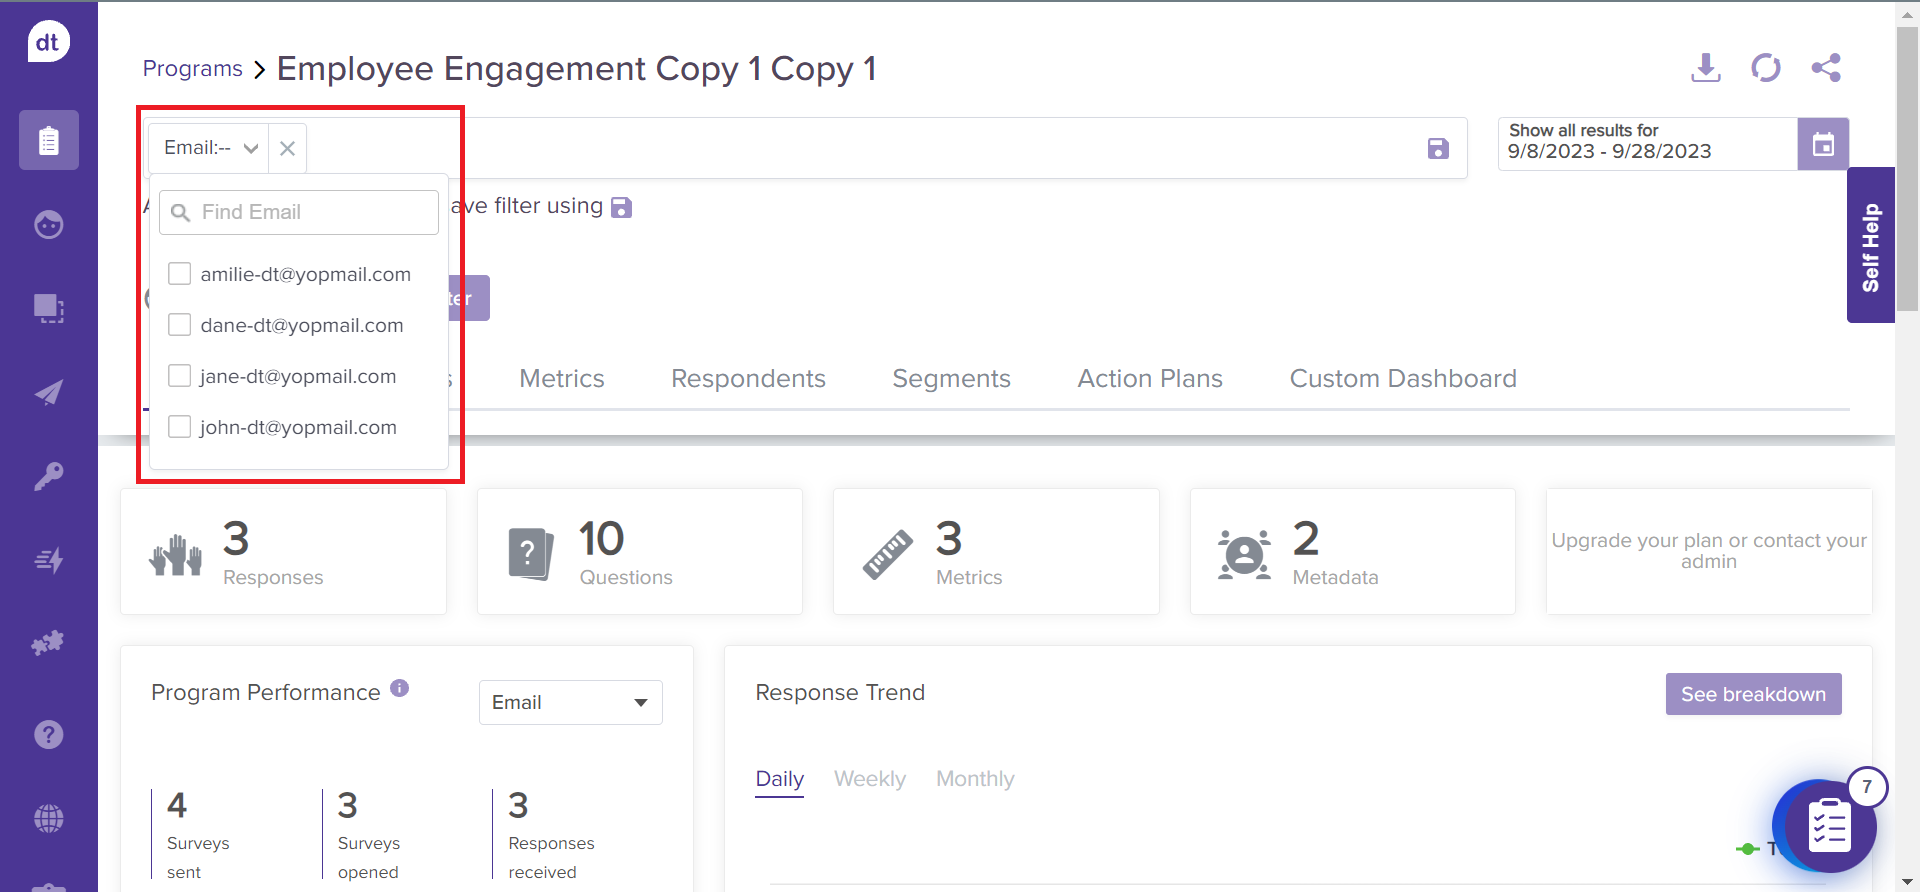Viewport: 1920px width, 892px height.
Task: Tick the john-dt@yopmail.com checkbox
Action: [180, 427]
